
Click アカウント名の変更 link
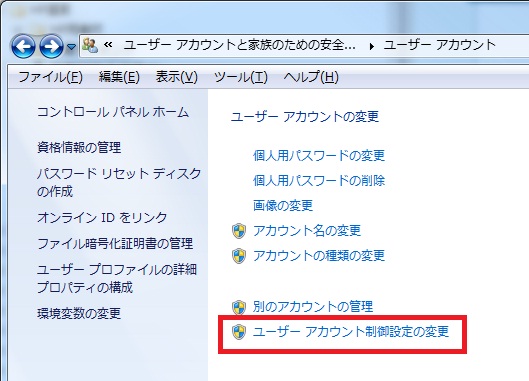pos(307,230)
